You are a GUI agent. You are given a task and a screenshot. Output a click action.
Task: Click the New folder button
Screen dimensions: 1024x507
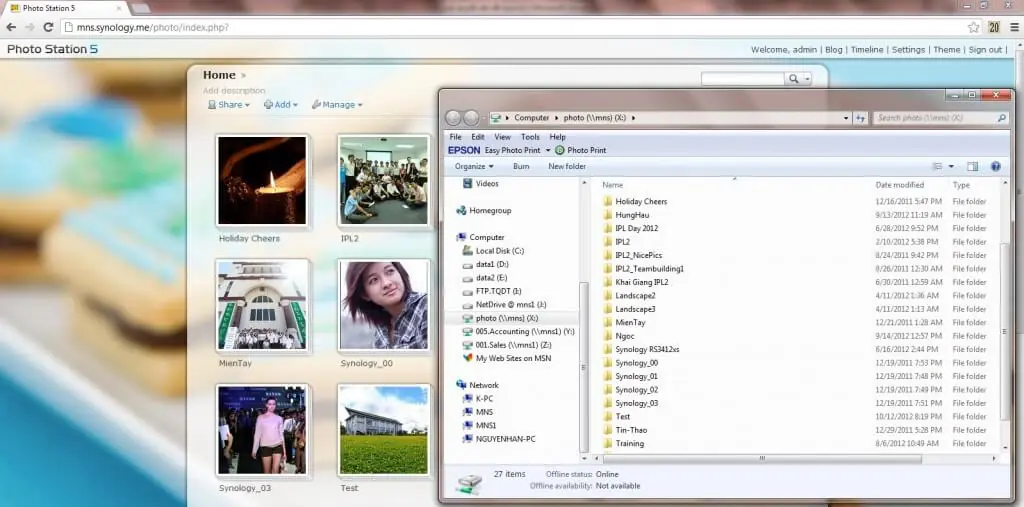pos(567,166)
